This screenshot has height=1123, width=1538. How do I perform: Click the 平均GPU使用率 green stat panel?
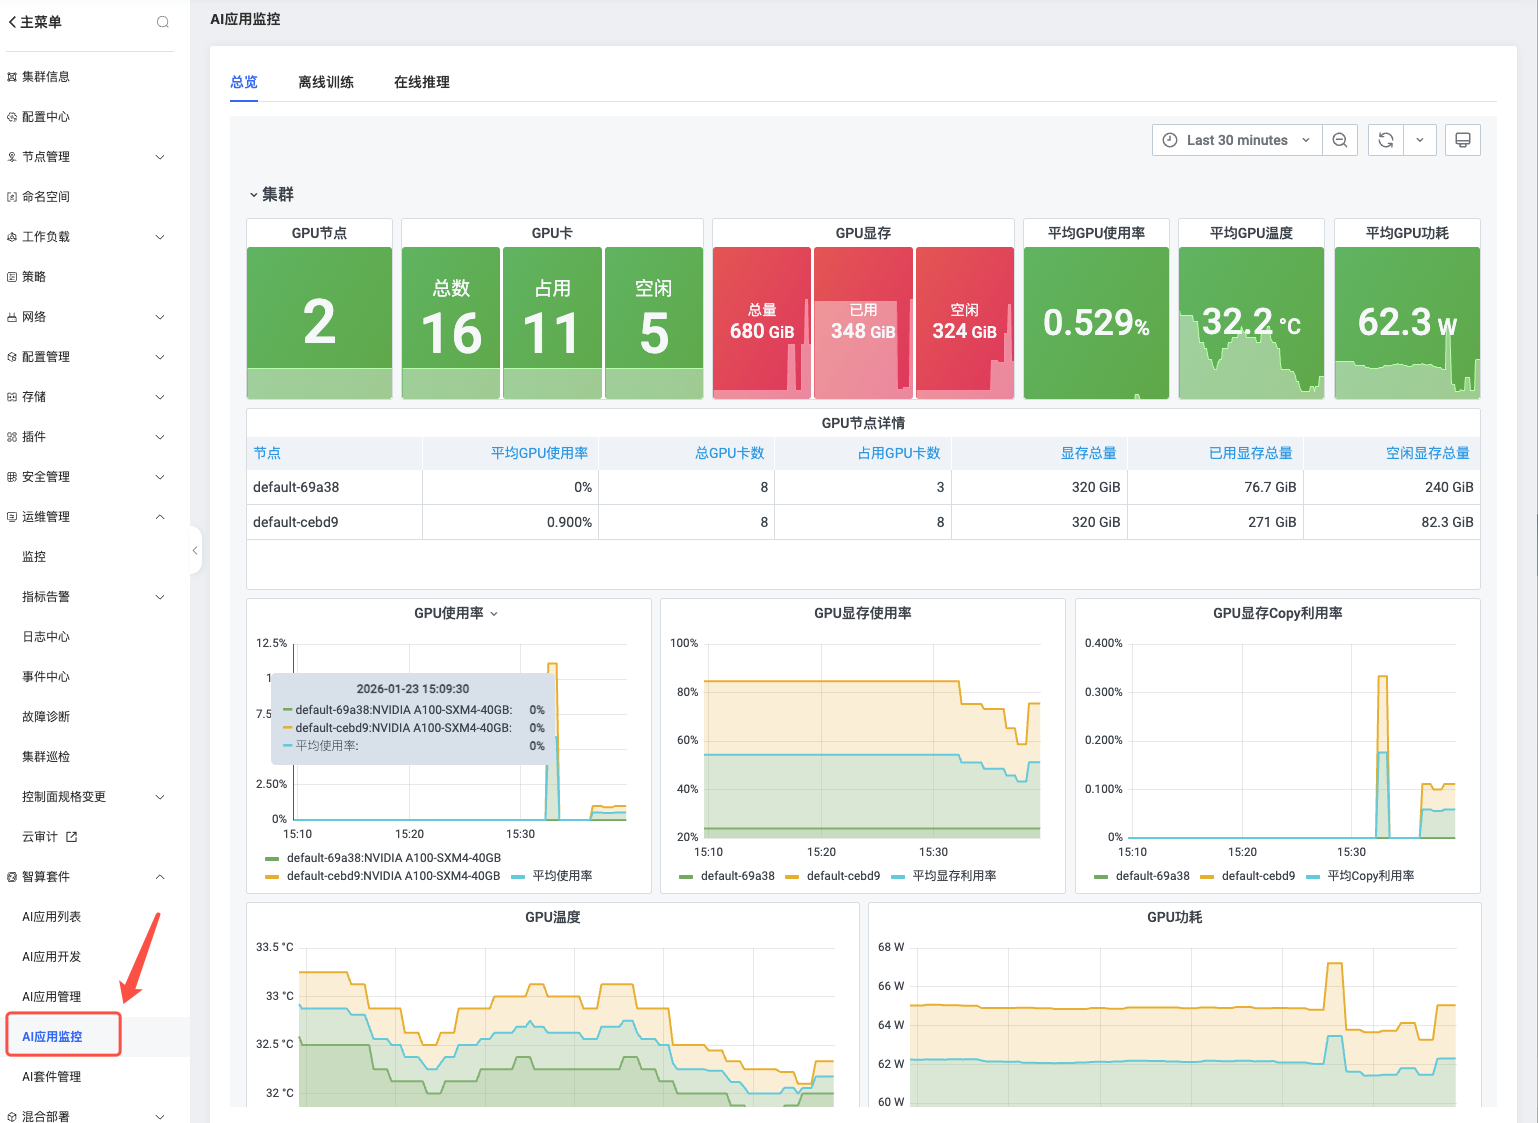[1096, 322]
